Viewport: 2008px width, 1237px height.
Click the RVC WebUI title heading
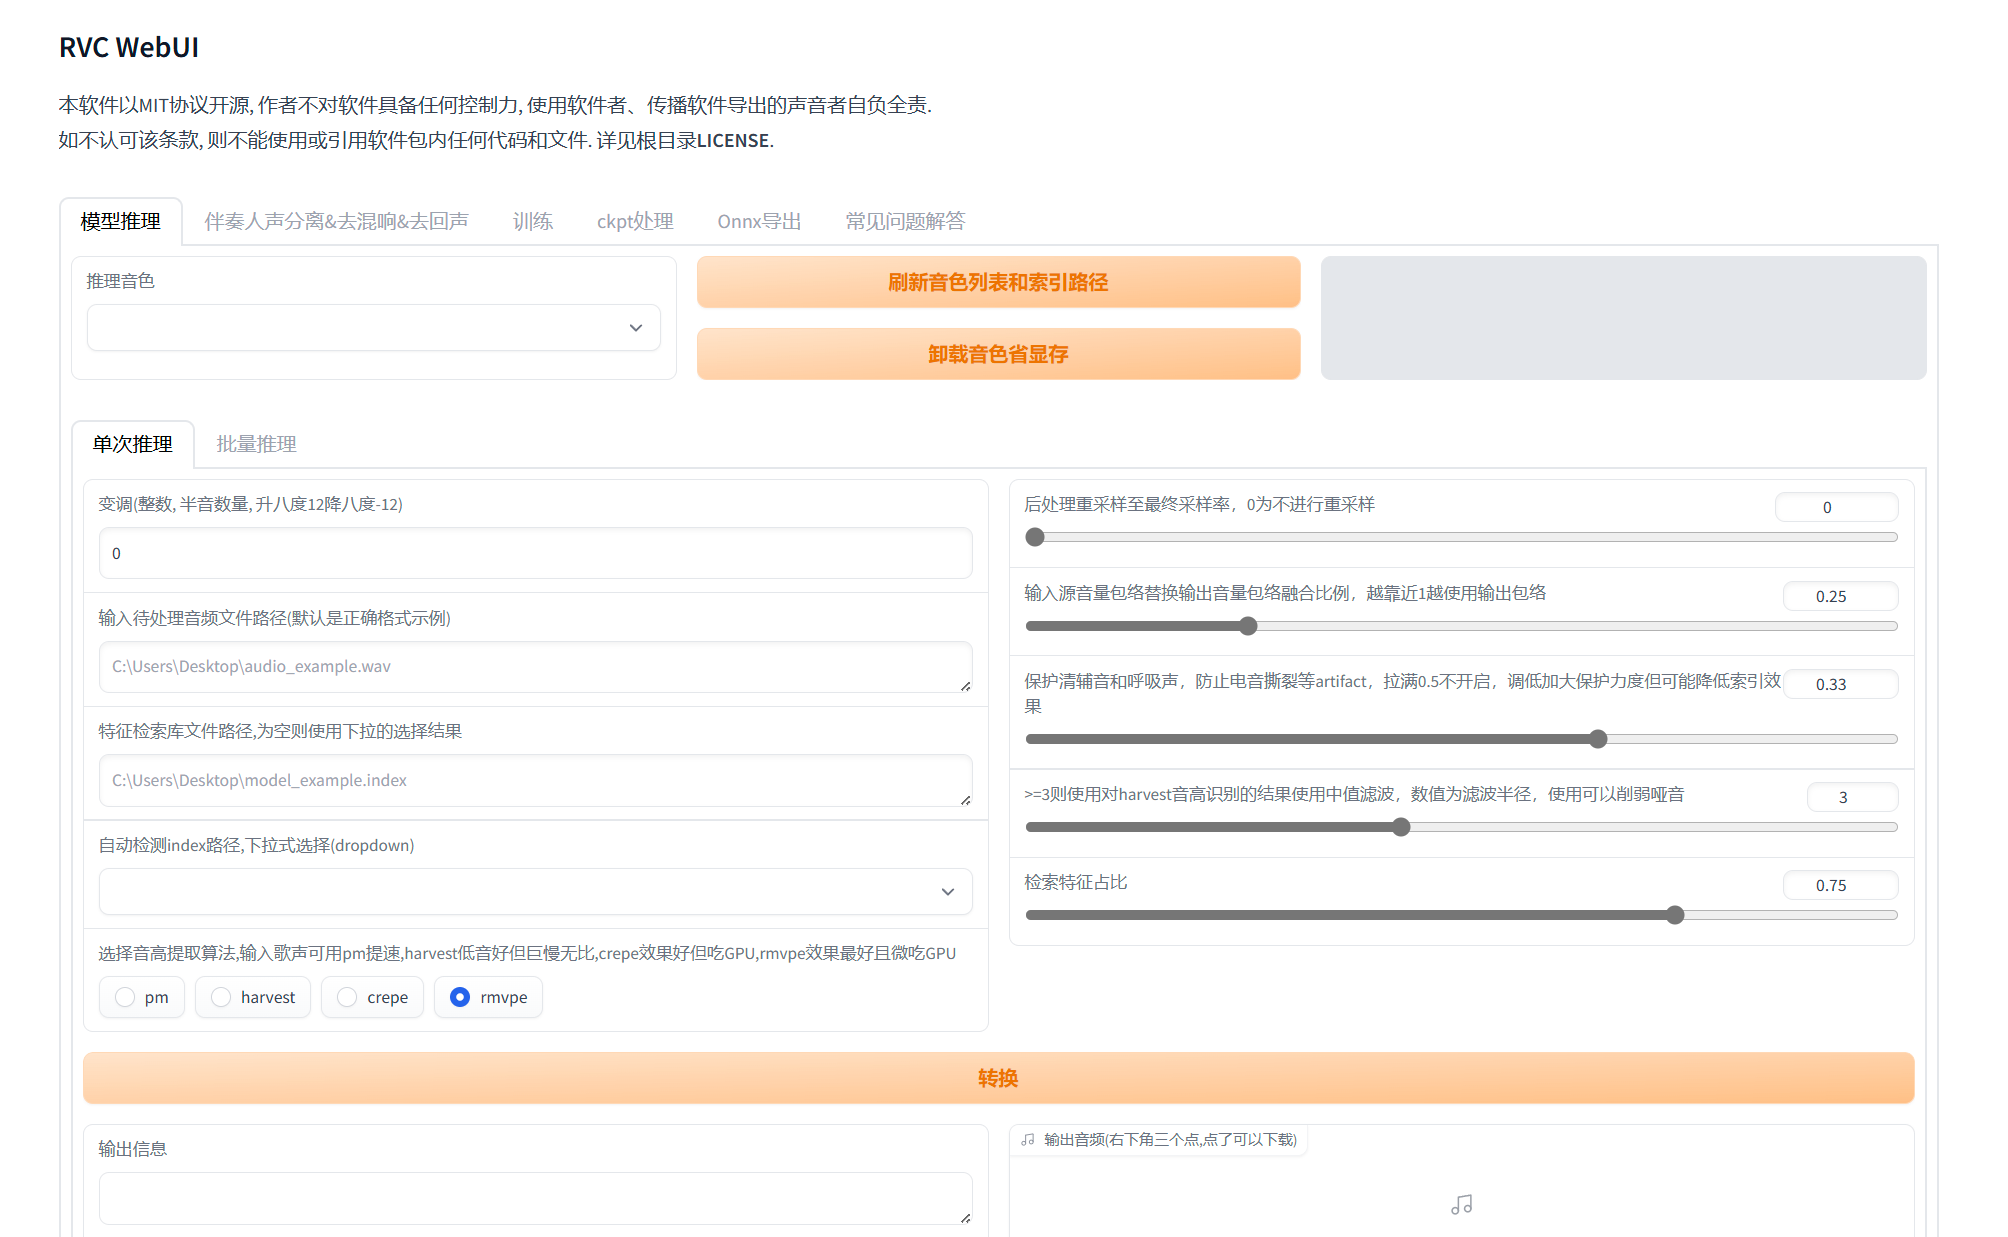[129, 48]
